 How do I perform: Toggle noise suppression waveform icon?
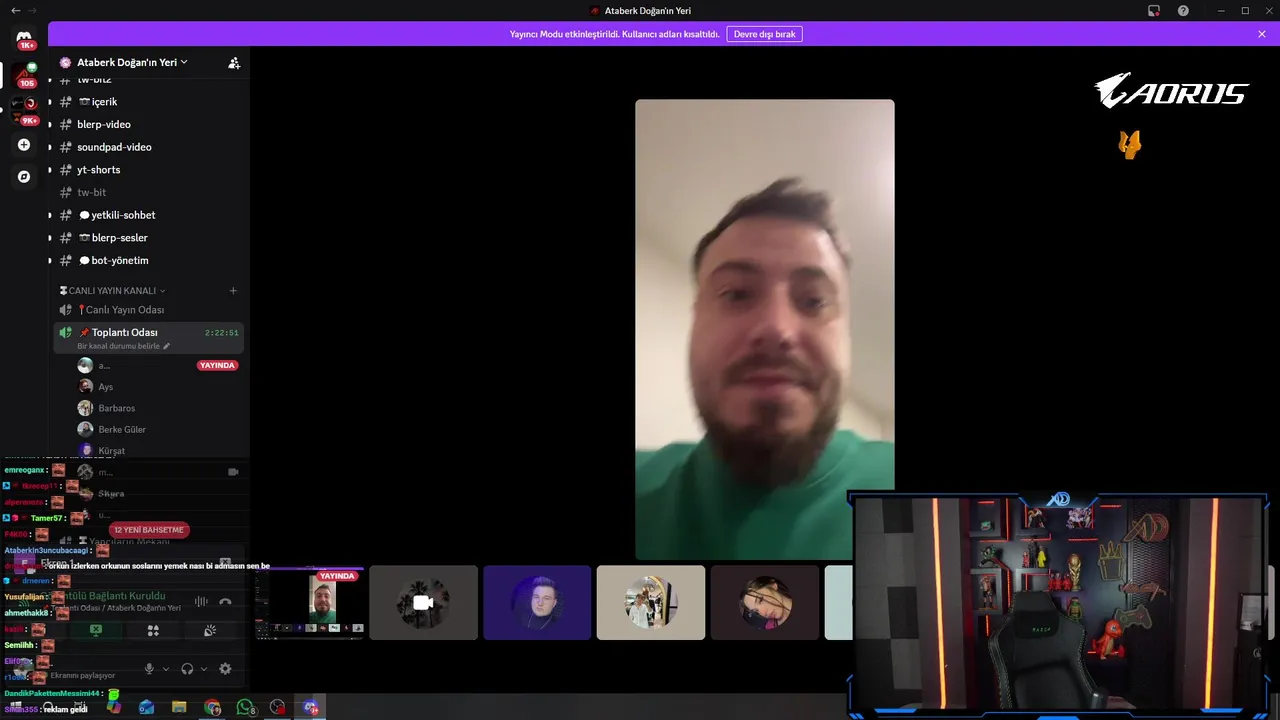tap(201, 601)
